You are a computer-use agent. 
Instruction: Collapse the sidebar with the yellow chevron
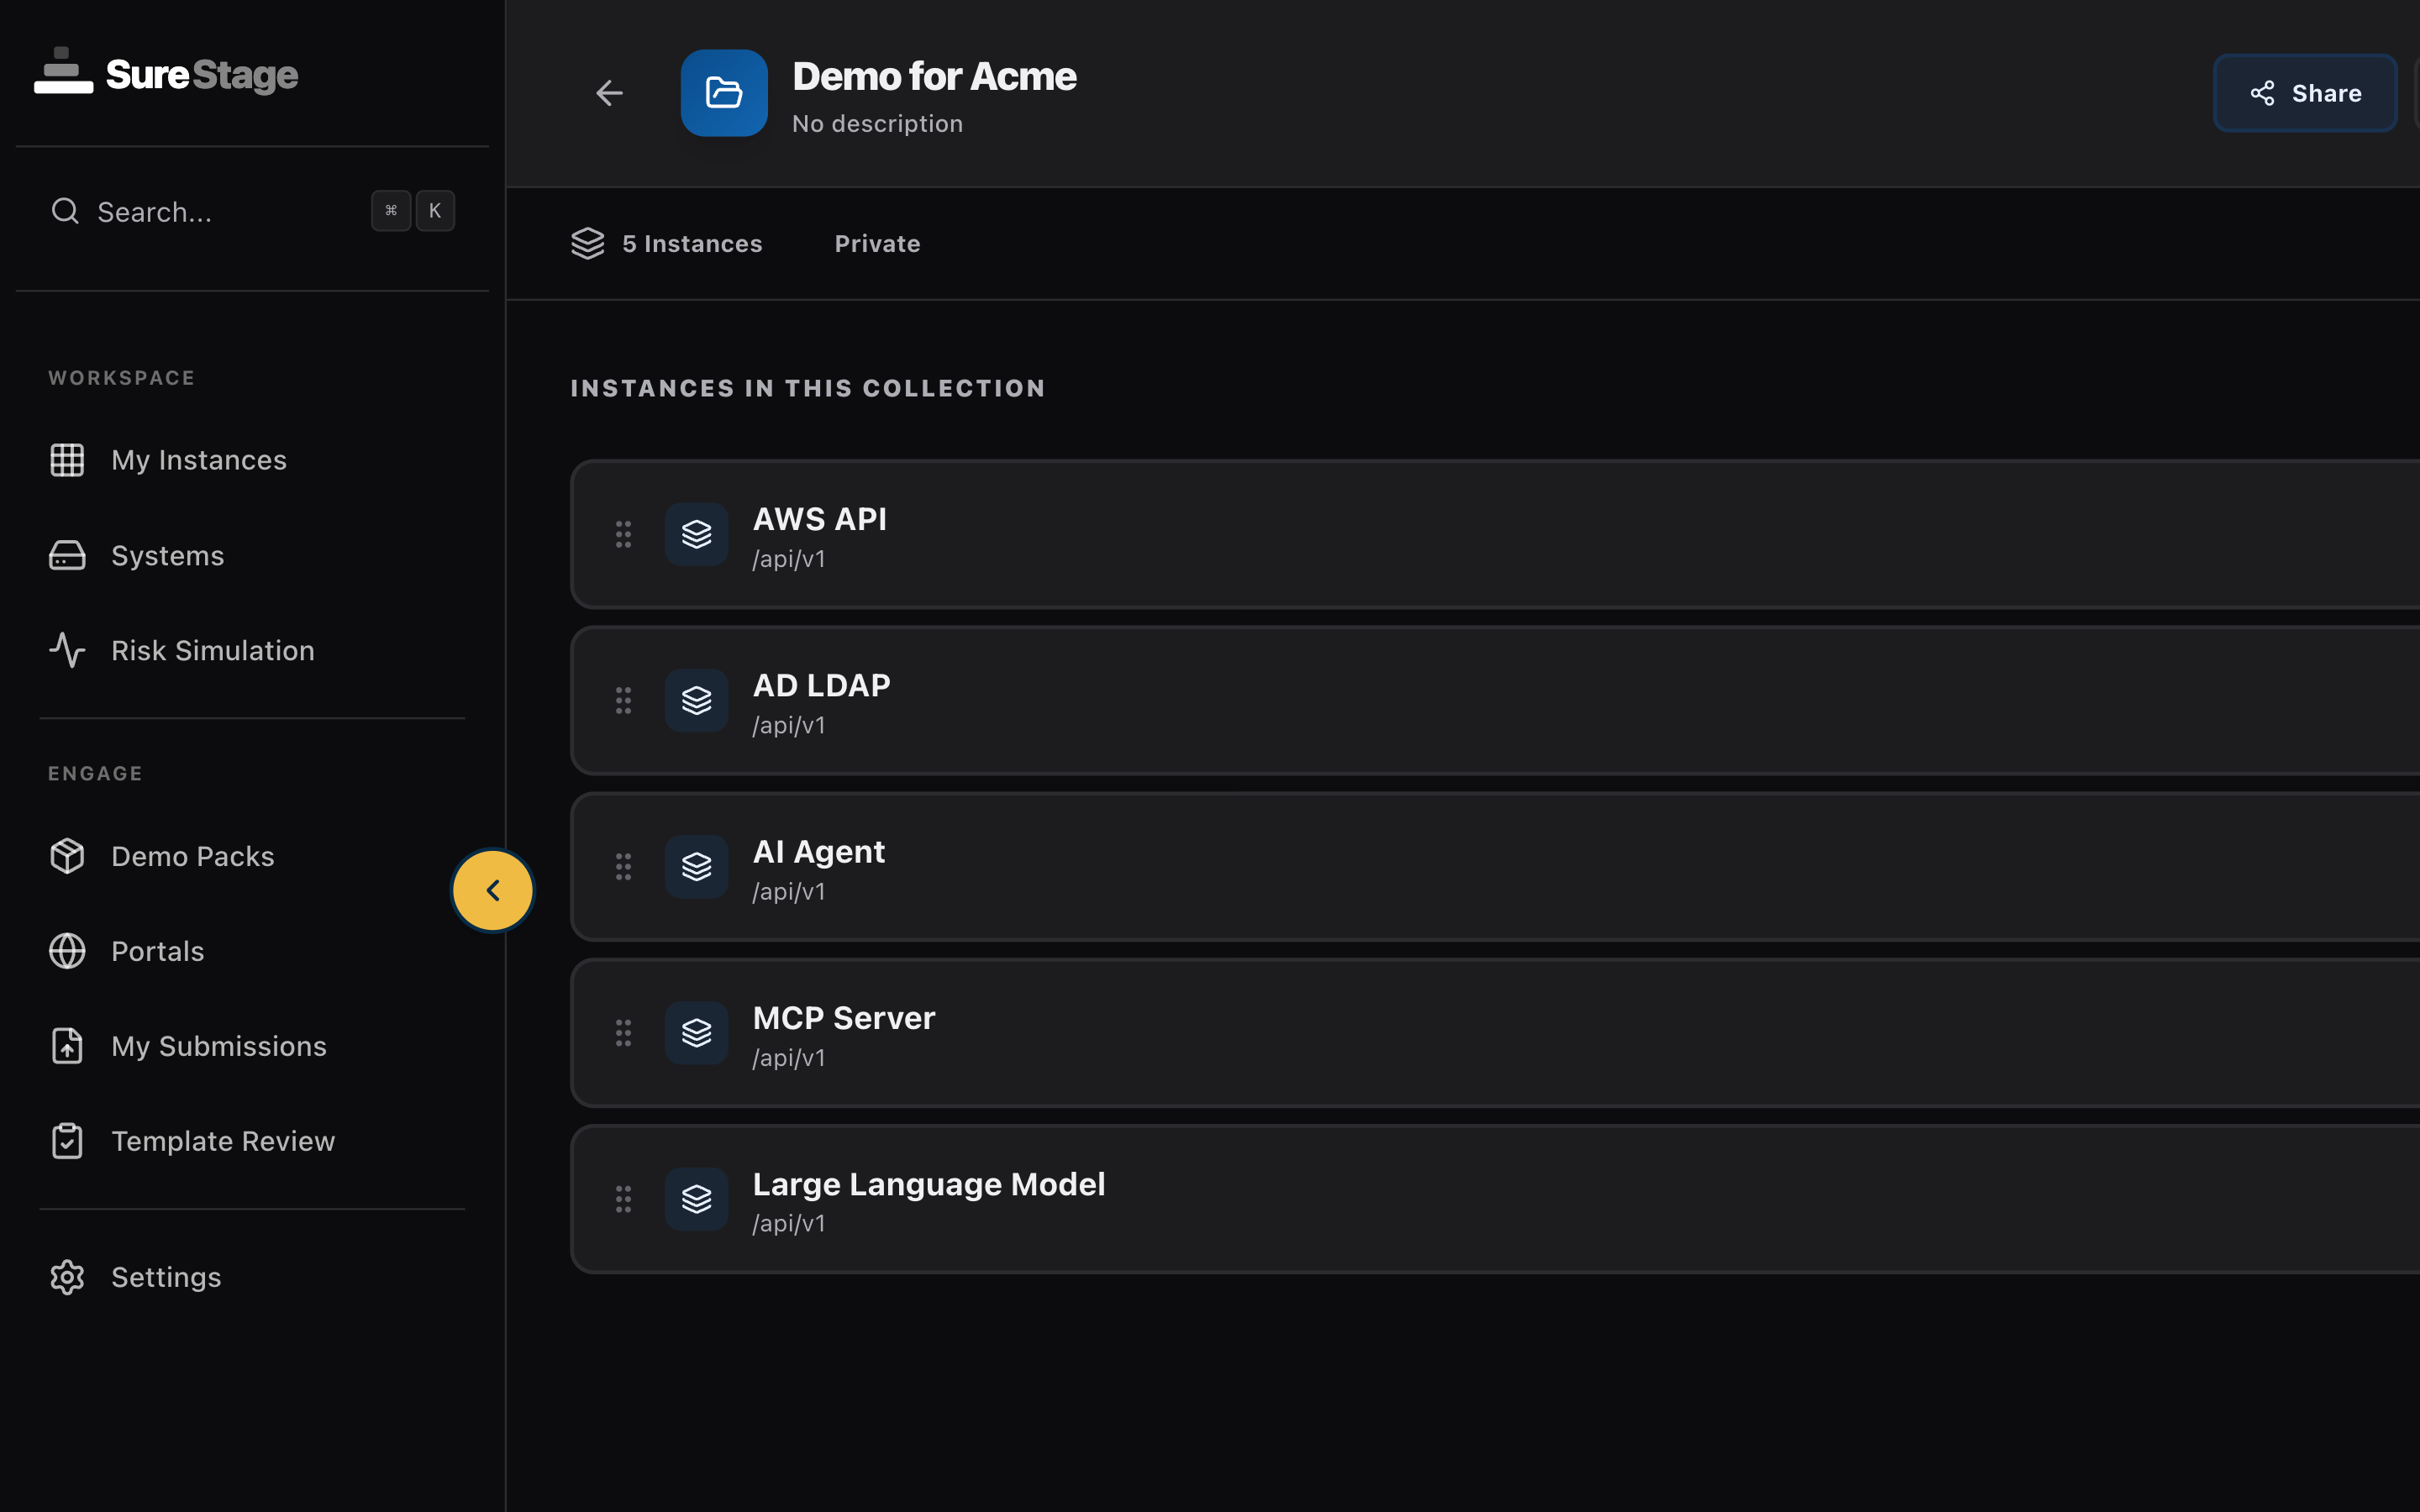point(492,889)
